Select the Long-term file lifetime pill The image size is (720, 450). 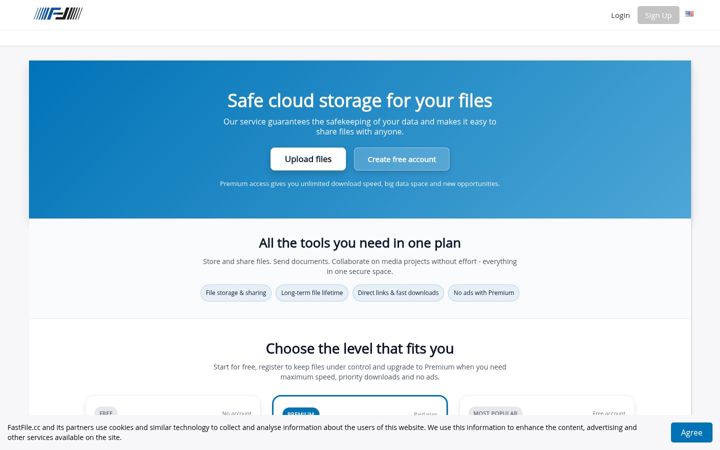click(312, 292)
